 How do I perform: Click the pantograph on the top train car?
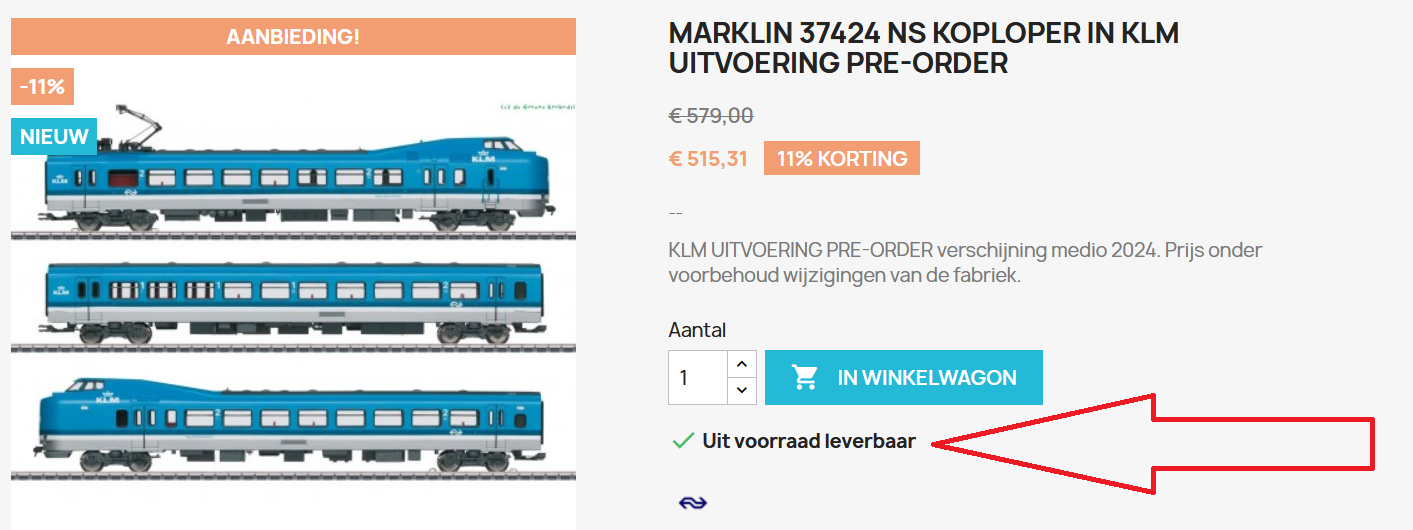pyautogui.click(x=138, y=124)
